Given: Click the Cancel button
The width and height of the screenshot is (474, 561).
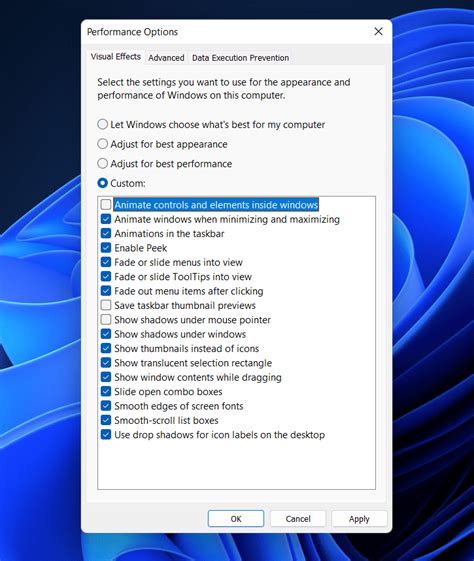Looking at the screenshot, I should pos(298,518).
